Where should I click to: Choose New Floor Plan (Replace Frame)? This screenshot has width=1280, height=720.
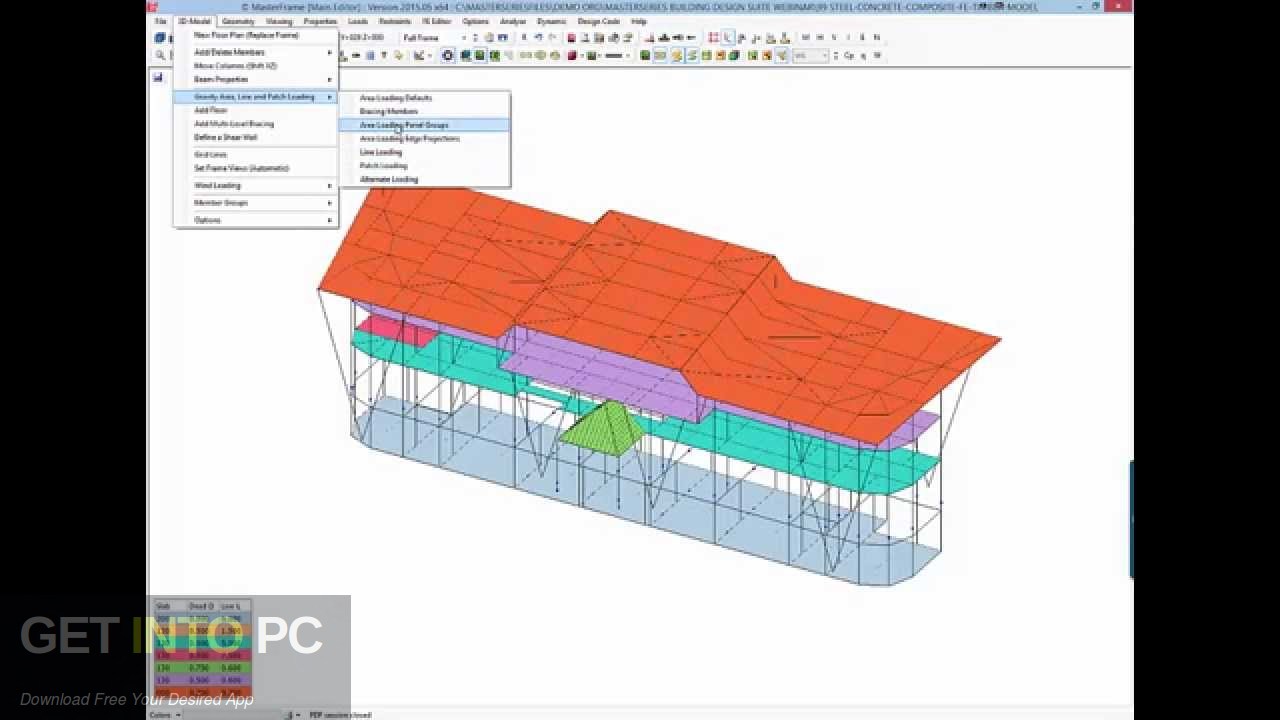(246, 35)
